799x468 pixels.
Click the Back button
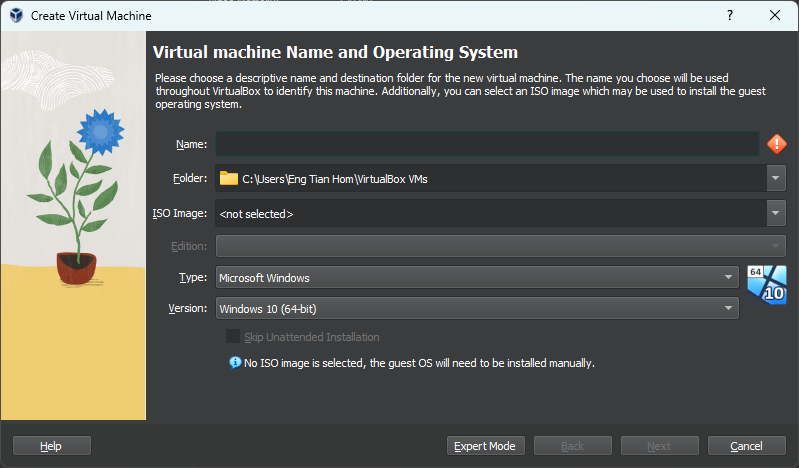pos(572,446)
